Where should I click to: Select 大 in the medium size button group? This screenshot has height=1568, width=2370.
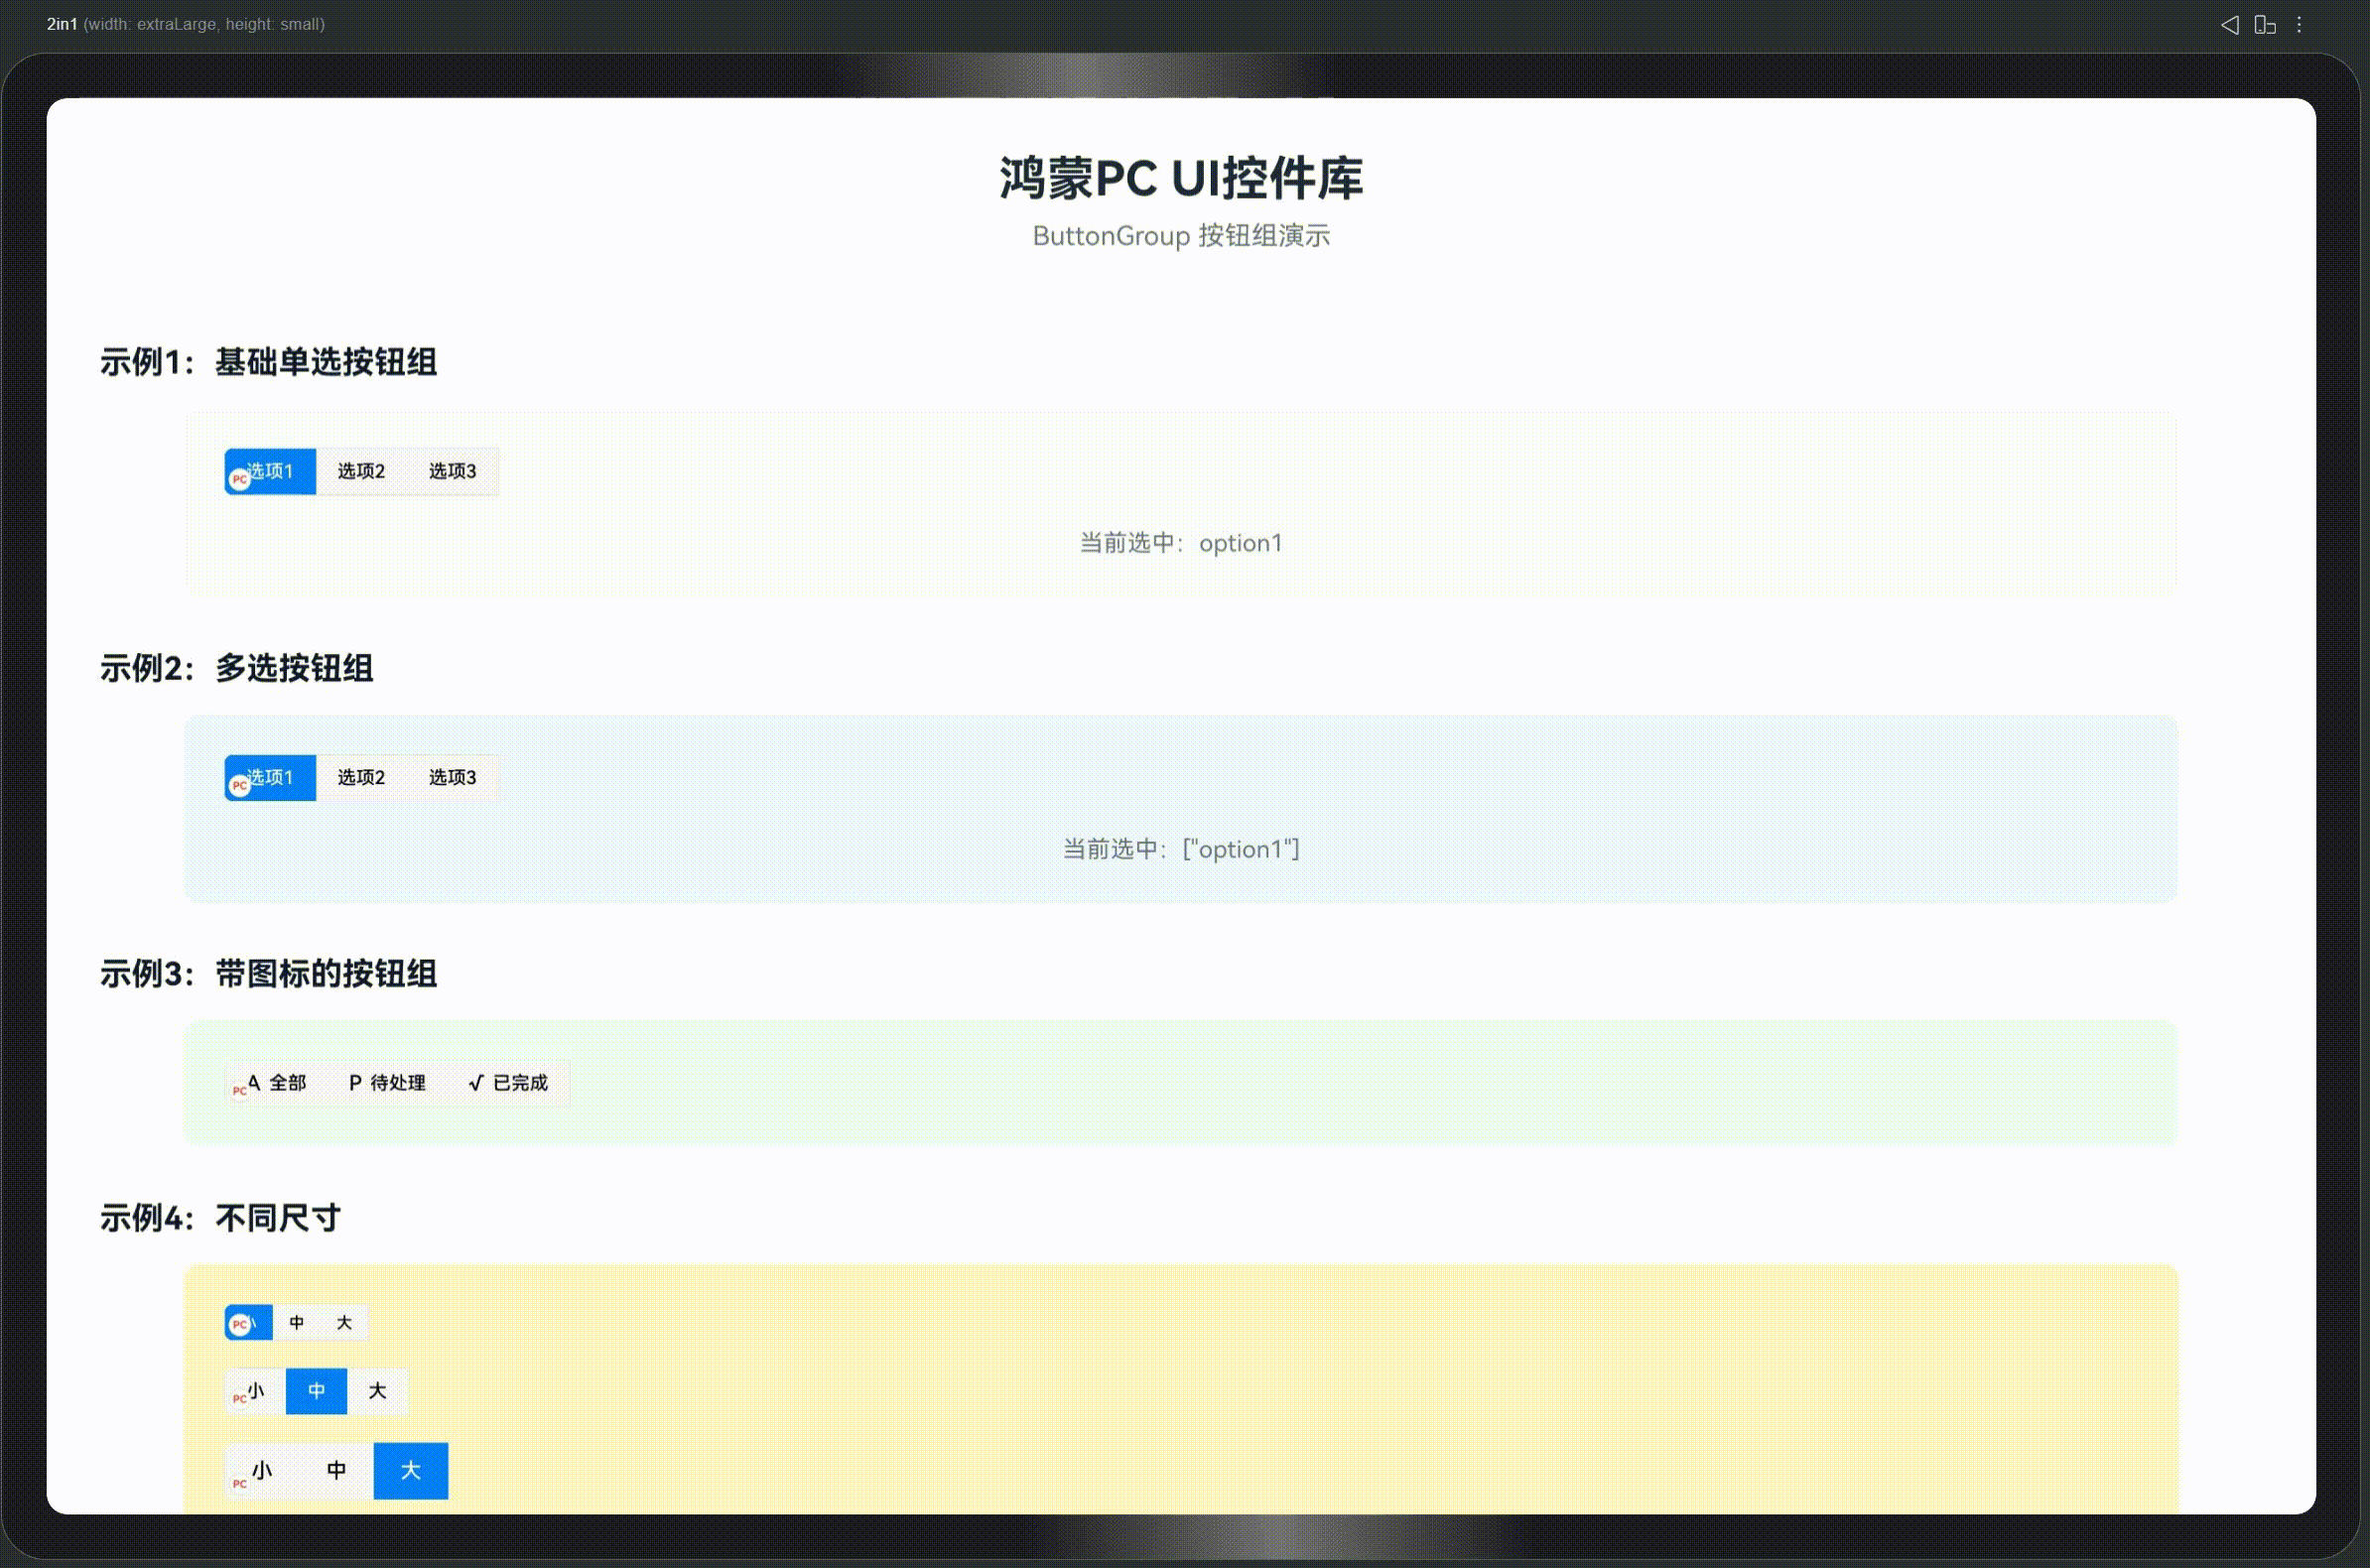coord(377,1390)
